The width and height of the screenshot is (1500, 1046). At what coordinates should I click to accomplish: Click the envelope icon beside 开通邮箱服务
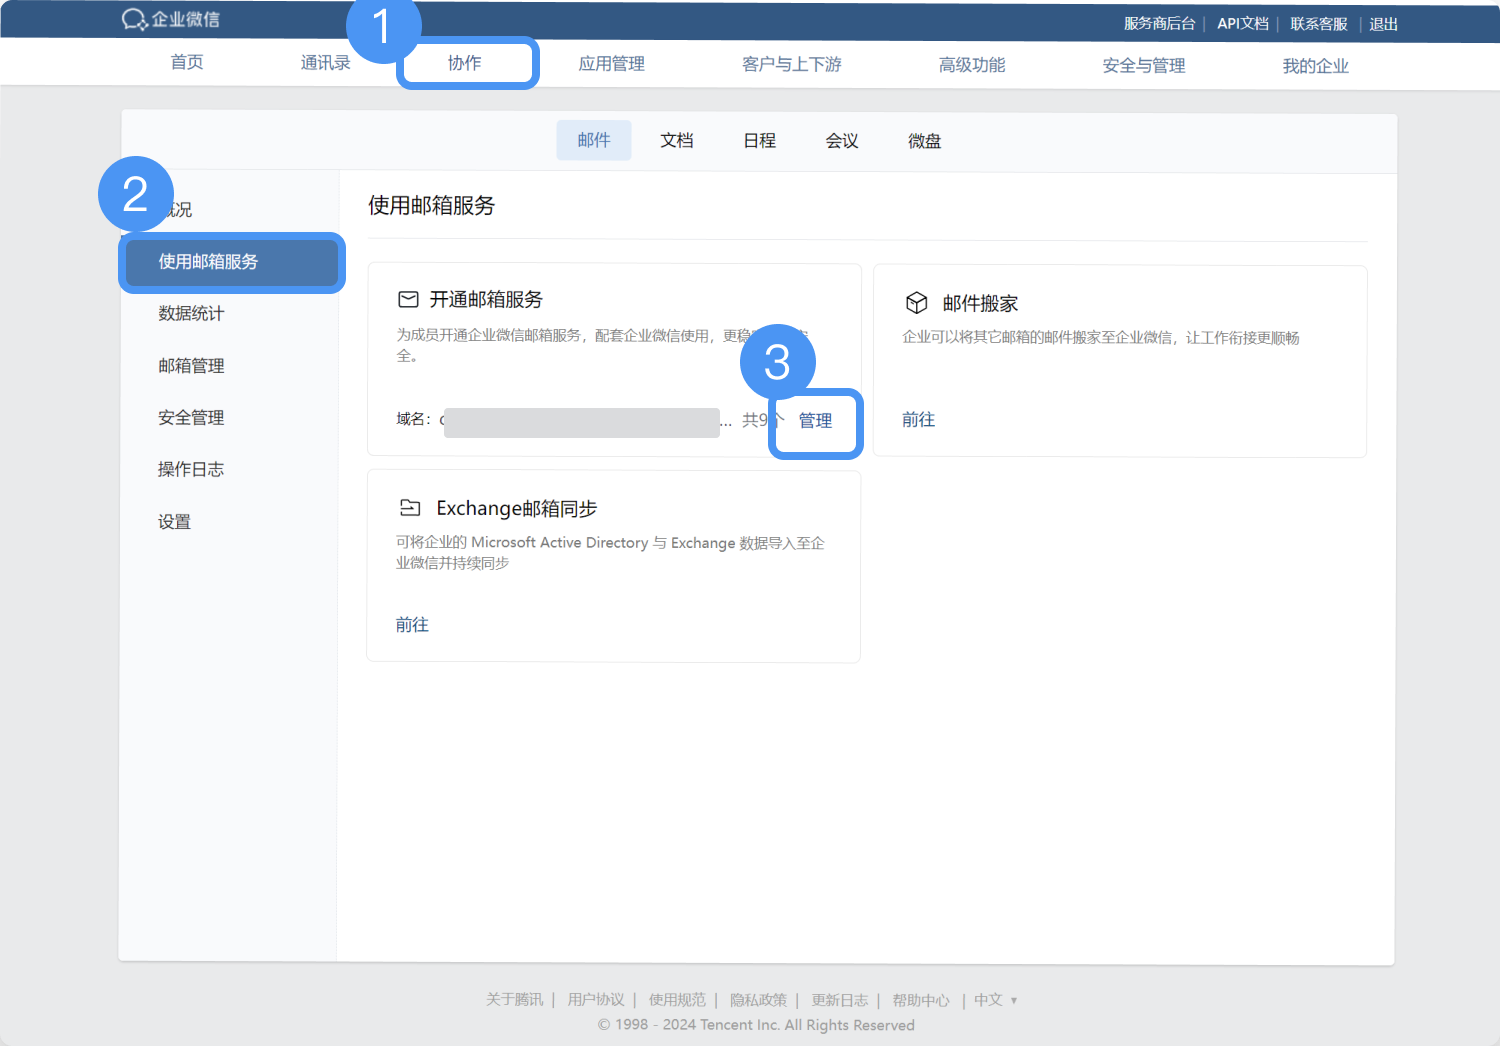point(408,299)
